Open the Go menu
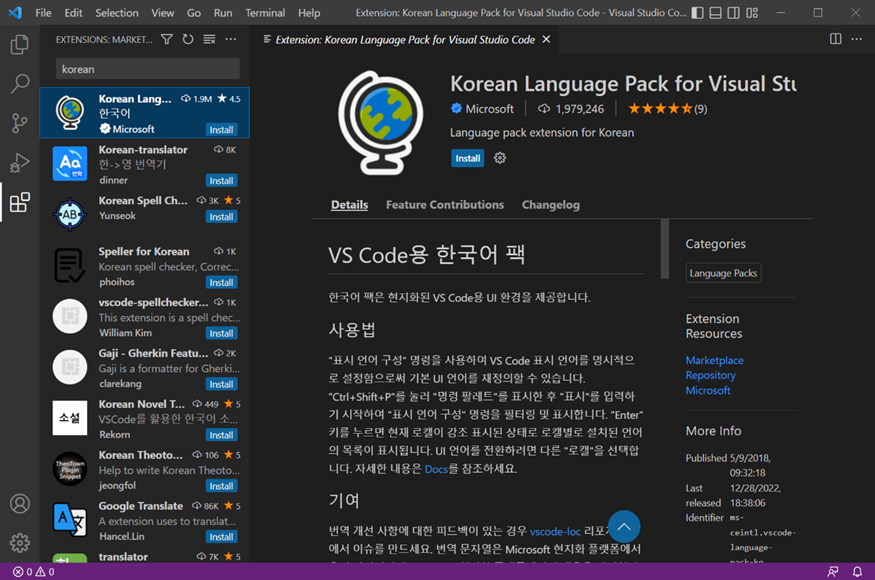This screenshot has width=875, height=580. [x=194, y=13]
